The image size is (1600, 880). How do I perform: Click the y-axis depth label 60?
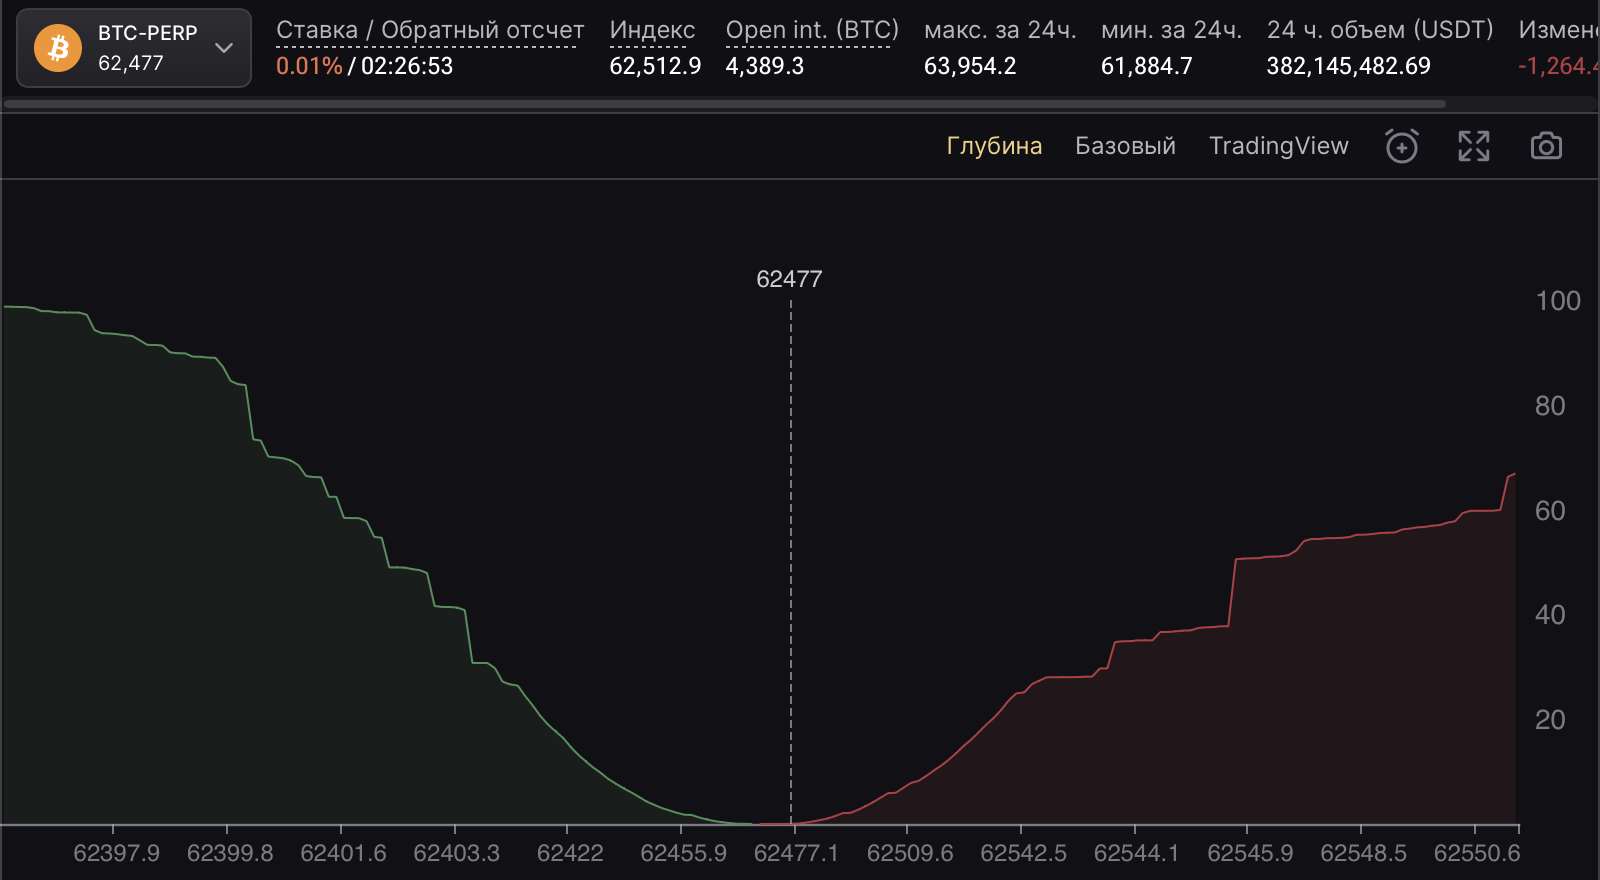[1550, 511]
